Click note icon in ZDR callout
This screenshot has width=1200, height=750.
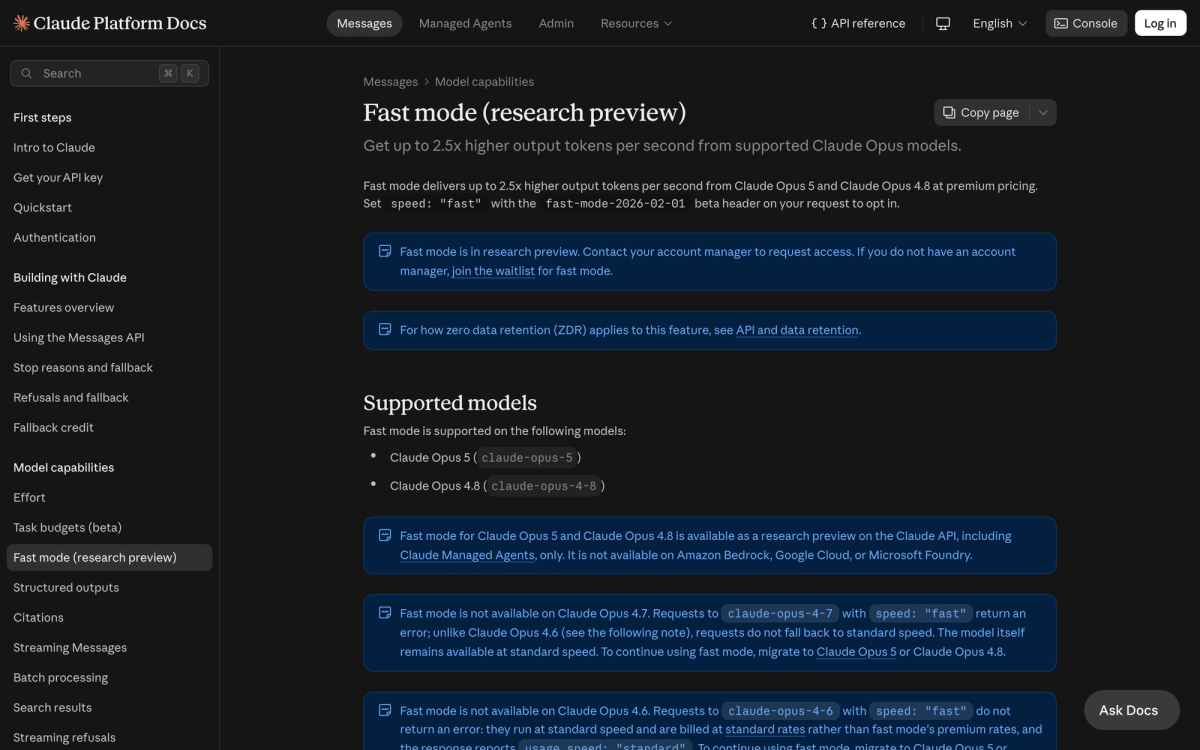385,330
